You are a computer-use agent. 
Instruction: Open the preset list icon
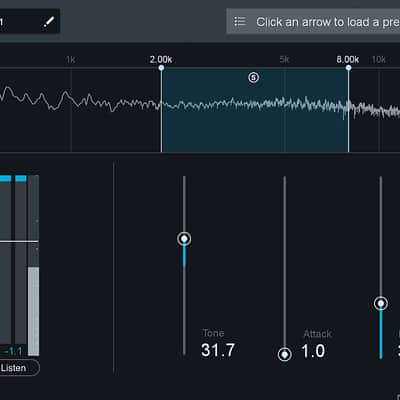pyautogui.click(x=240, y=22)
